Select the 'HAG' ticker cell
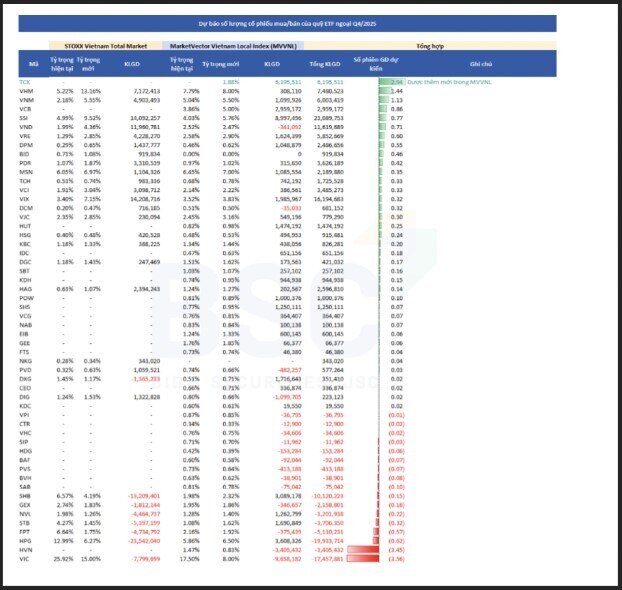 [25, 289]
